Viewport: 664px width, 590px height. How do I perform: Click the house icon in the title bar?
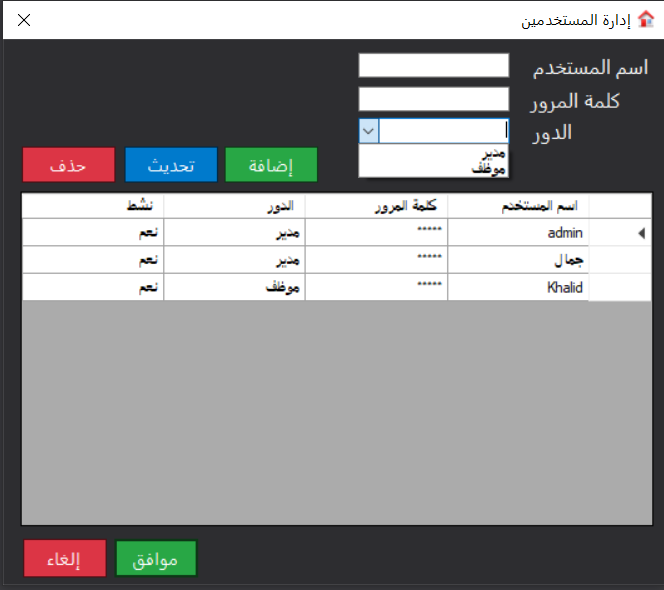pos(646,19)
